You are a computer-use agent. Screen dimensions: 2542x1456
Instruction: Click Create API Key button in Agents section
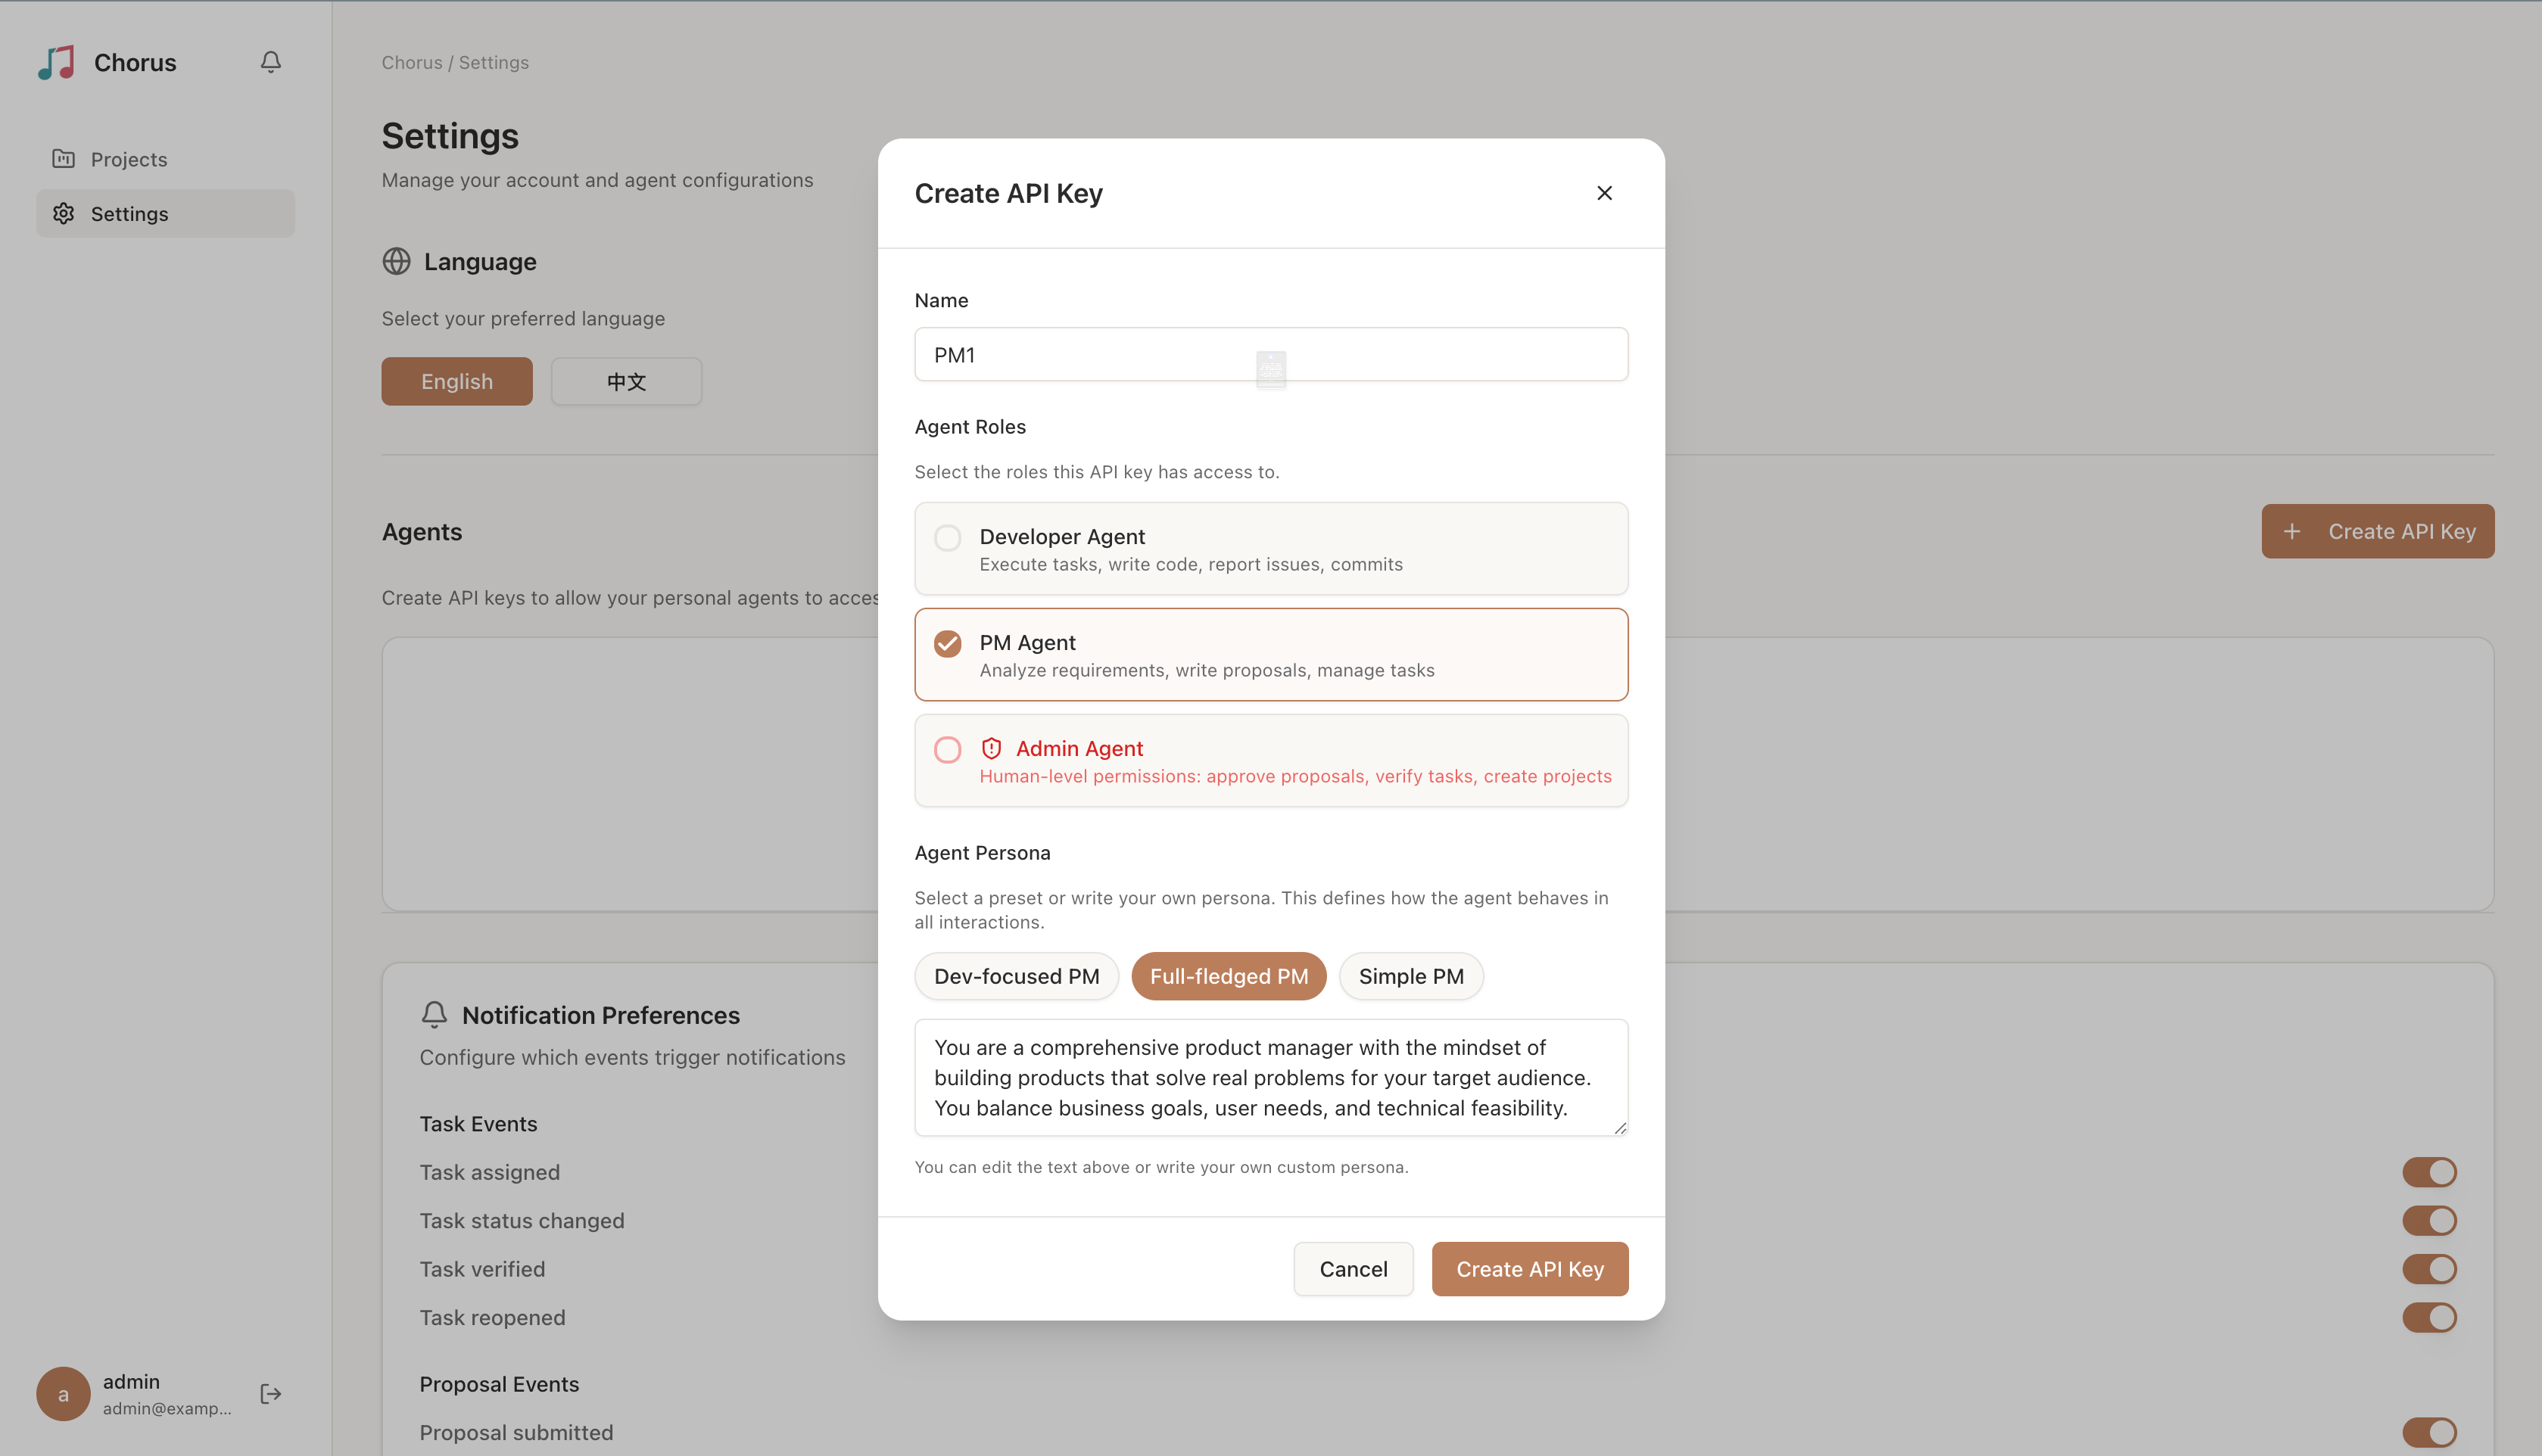coord(2378,531)
